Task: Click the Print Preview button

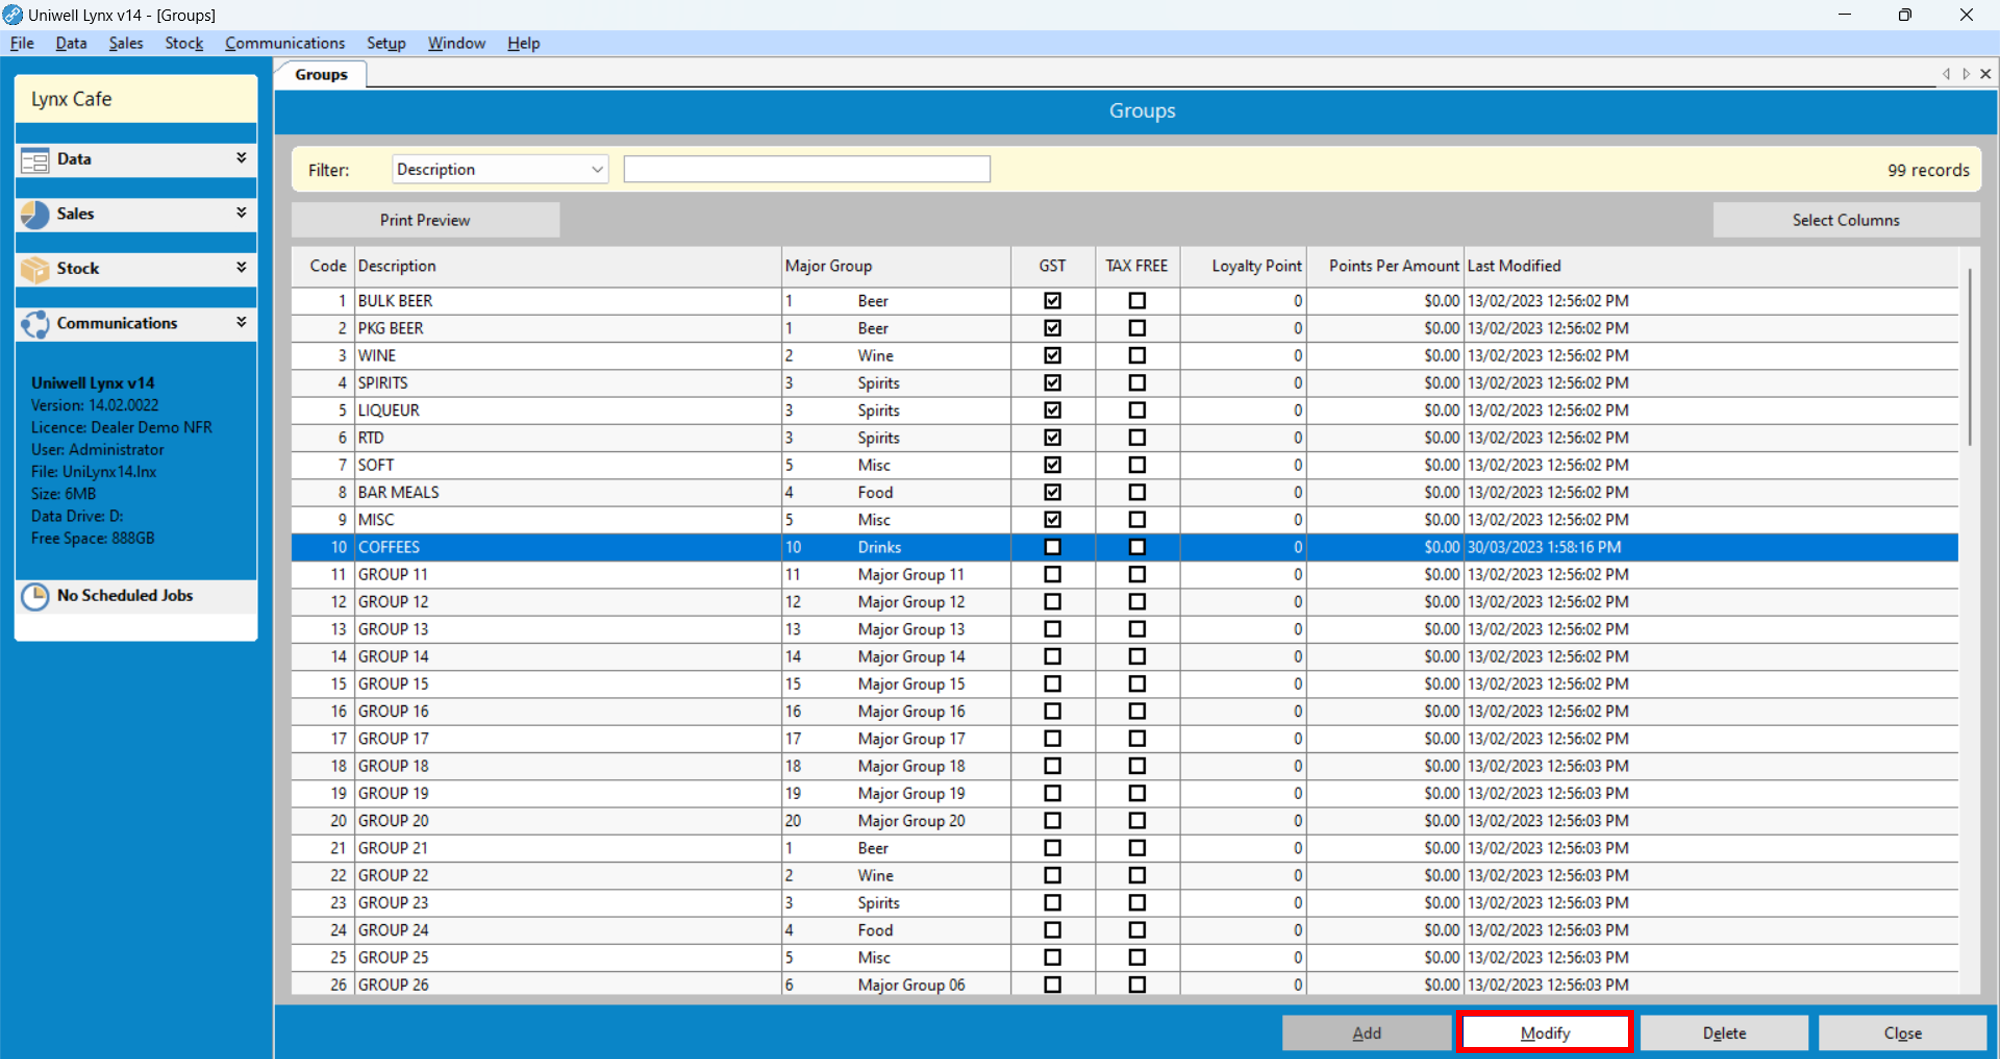Action: [x=425, y=220]
